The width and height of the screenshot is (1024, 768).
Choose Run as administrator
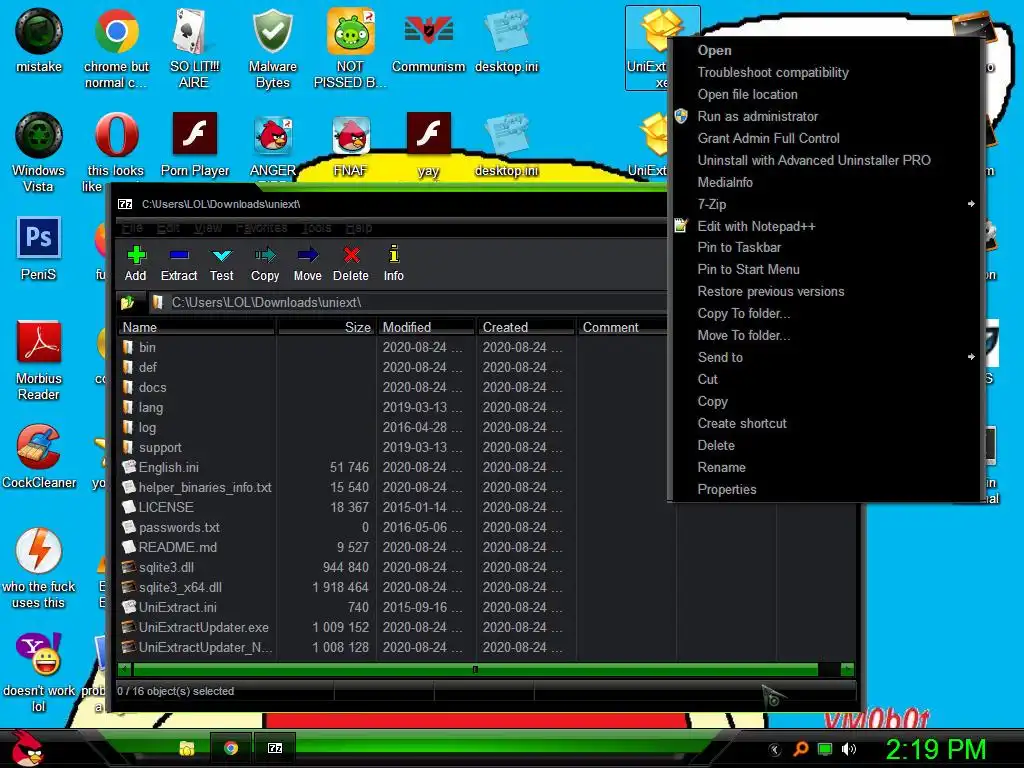[x=825, y=116]
